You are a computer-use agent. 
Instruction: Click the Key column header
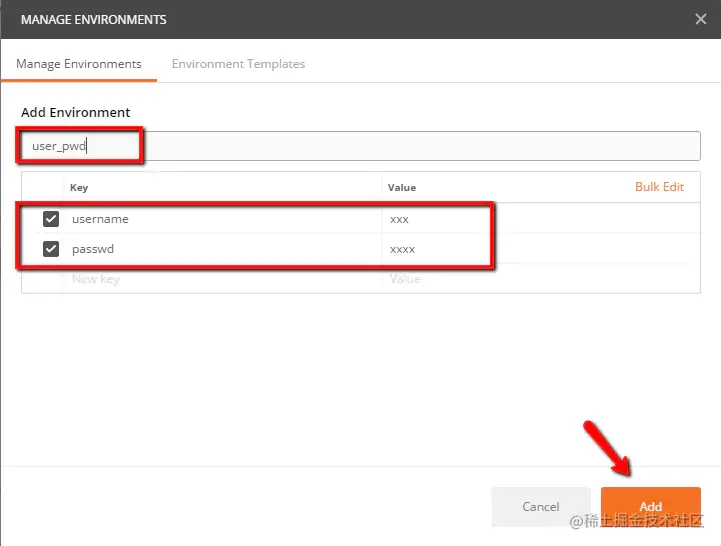pyautogui.click(x=79, y=187)
